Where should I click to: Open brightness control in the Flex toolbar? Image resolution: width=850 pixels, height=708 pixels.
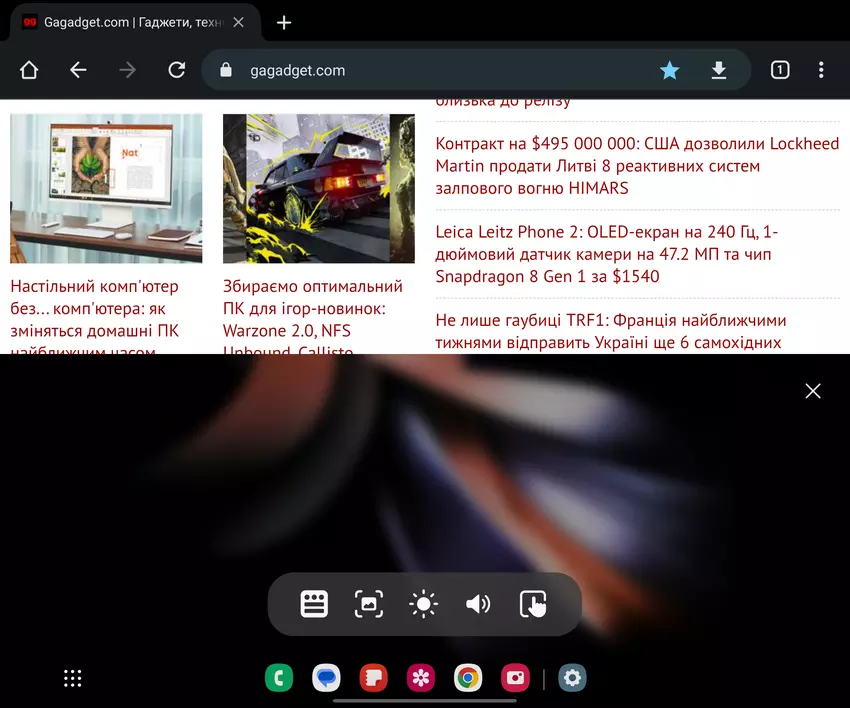tap(424, 604)
